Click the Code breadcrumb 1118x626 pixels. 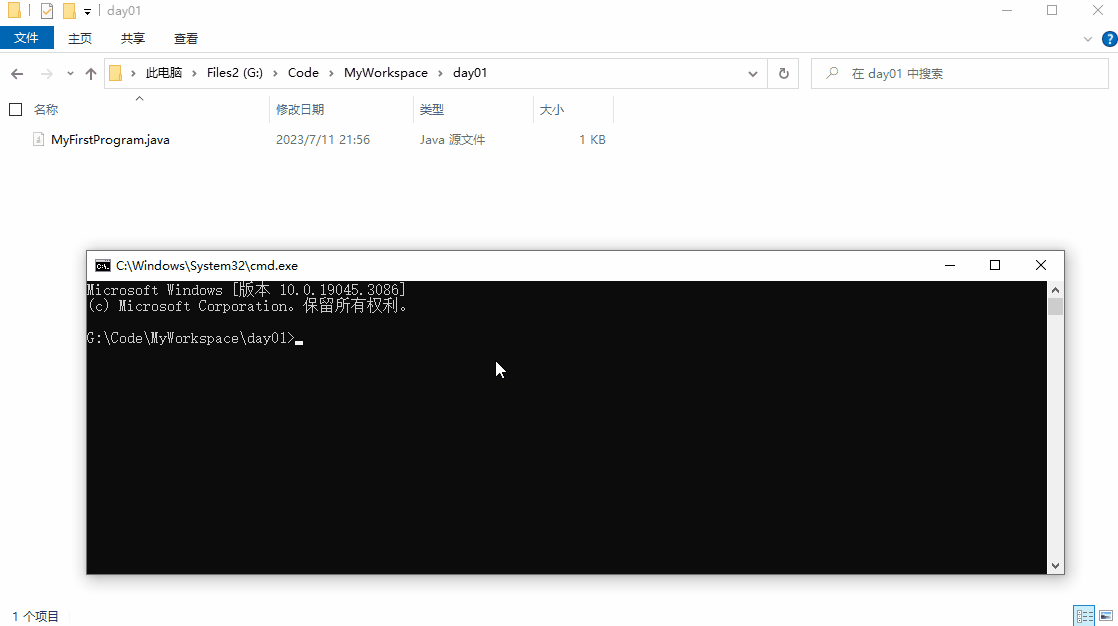(x=303, y=73)
